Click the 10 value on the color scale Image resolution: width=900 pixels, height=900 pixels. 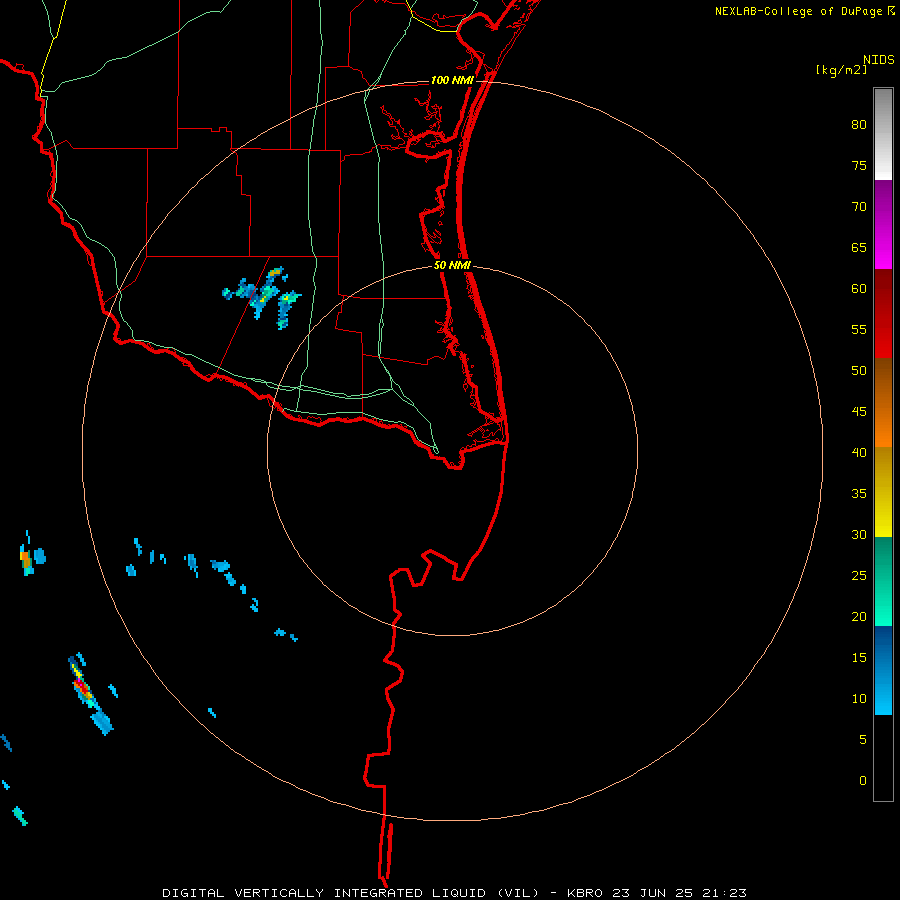[x=859, y=699]
